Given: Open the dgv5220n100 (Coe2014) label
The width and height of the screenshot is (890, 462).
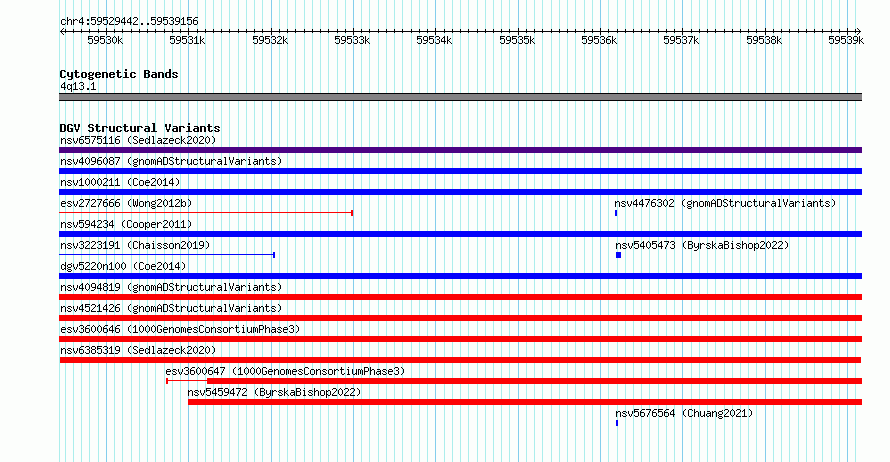Looking at the screenshot, I should coord(123,266).
